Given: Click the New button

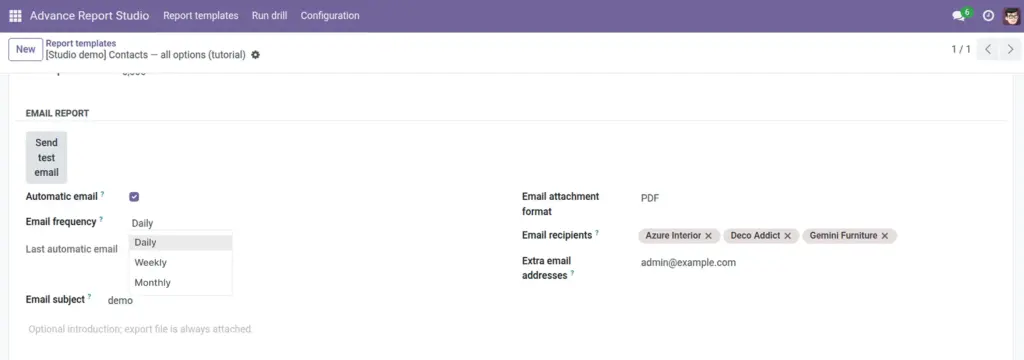Looking at the screenshot, I should pyautogui.click(x=25, y=49).
